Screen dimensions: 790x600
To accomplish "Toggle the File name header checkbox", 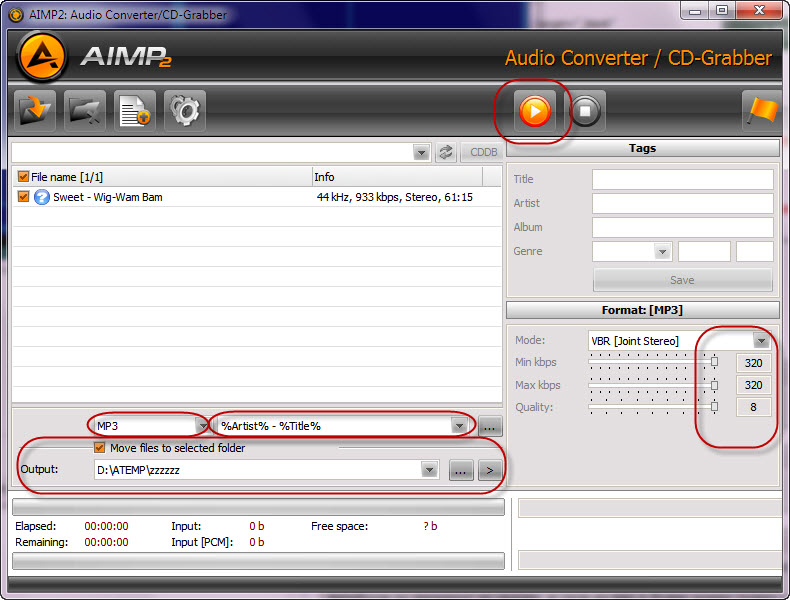I will 23,177.
